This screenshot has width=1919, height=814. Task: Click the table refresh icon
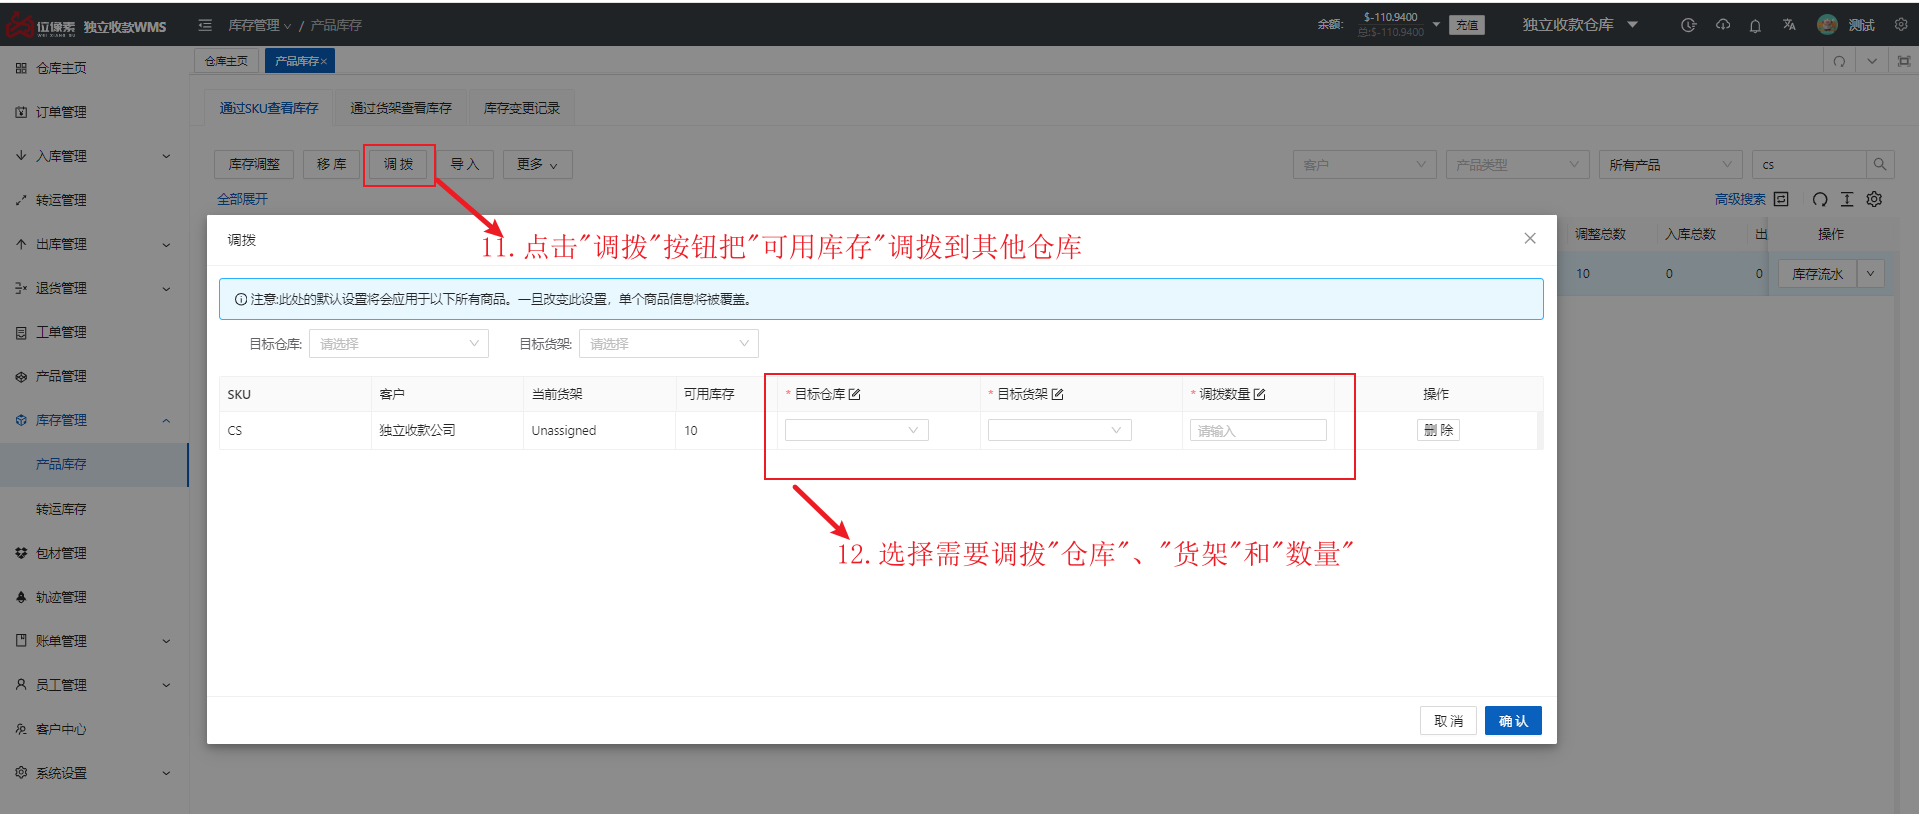tap(1820, 199)
